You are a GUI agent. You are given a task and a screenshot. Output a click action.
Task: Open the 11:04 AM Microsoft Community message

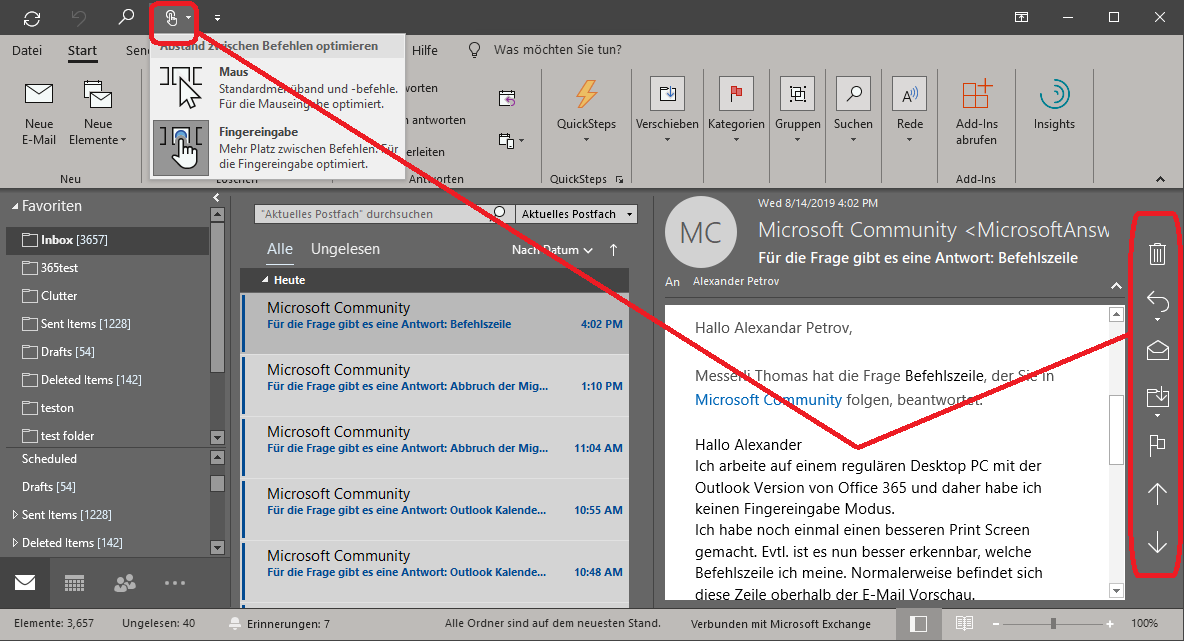[436, 447]
